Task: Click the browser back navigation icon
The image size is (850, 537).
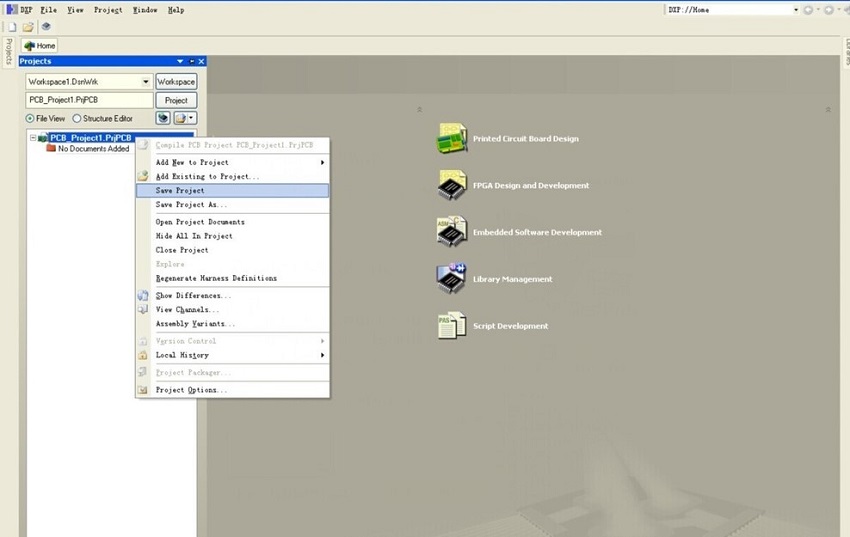Action: (808, 10)
